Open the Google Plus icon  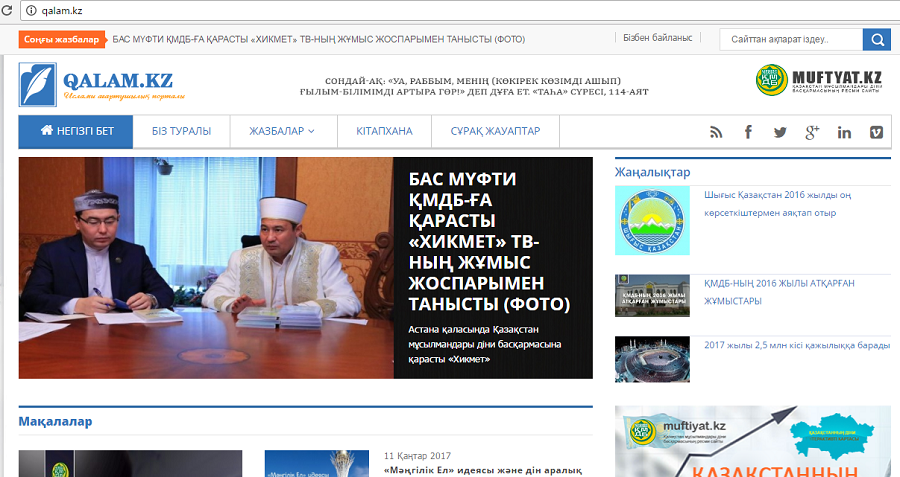click(x=812, y=132)
